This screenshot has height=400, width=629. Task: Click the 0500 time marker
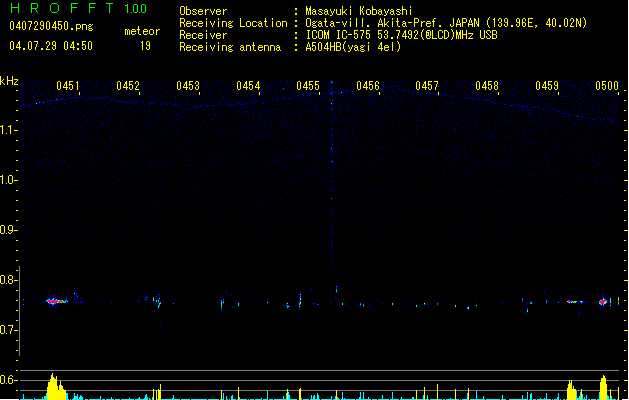[607, 86]
